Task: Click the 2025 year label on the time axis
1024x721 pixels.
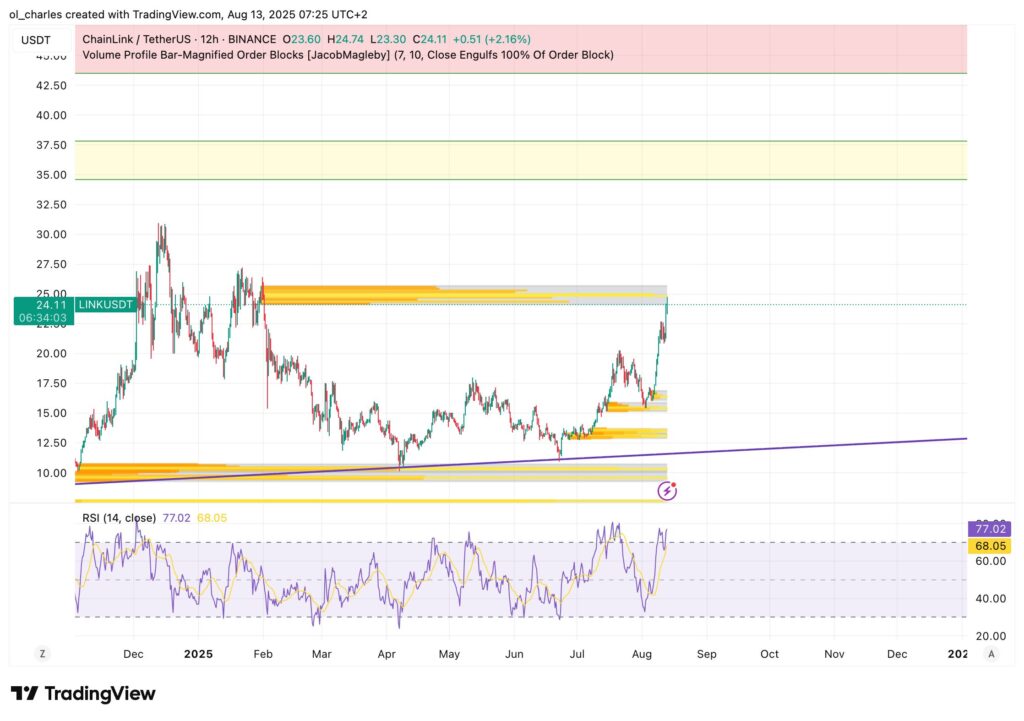Action: pyautogui.click(x=198, y=653)
